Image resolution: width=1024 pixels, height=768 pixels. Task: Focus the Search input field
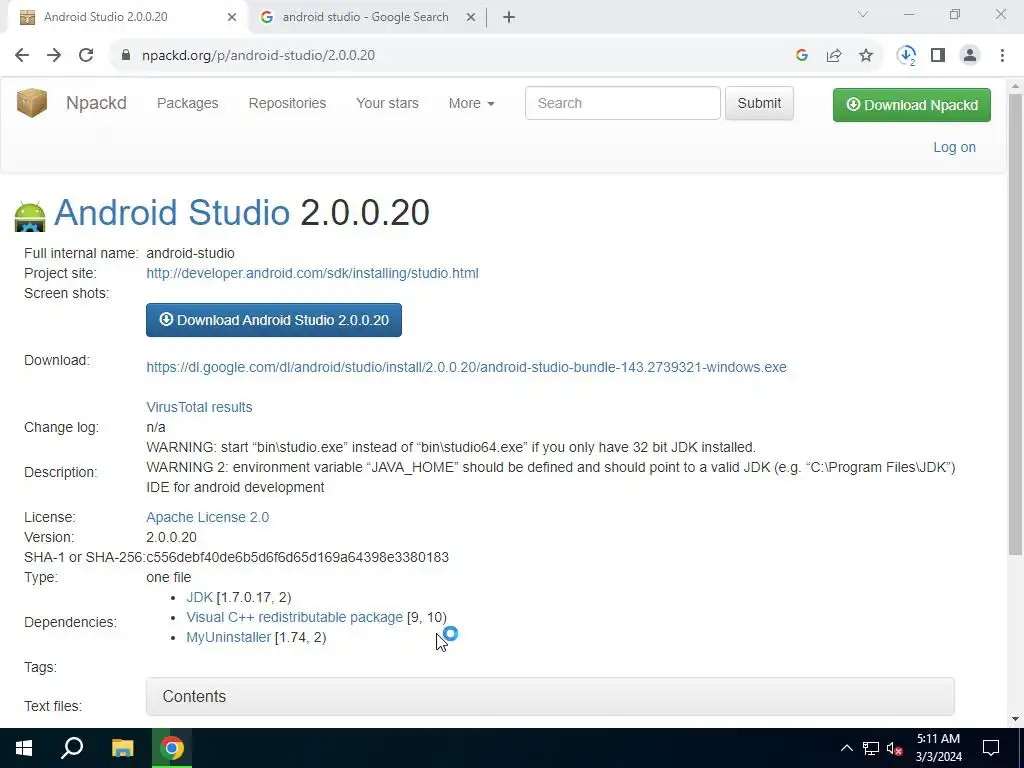click(623, 103)
